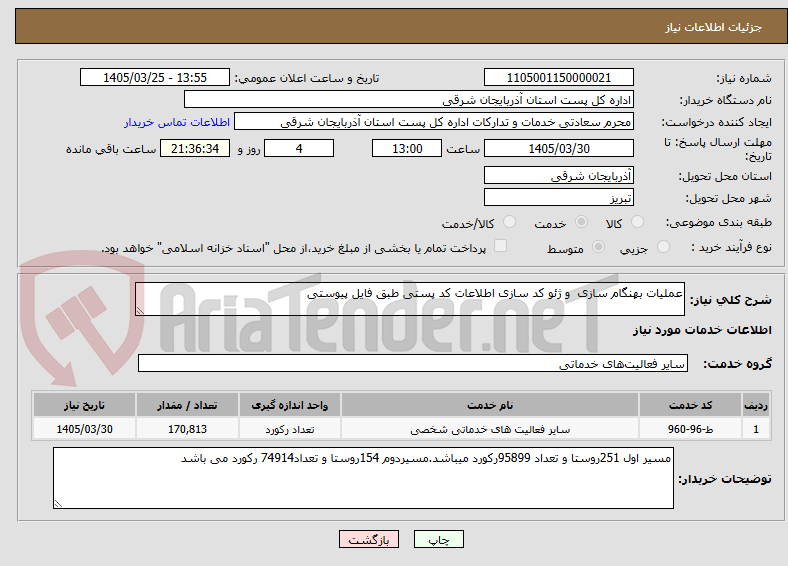The height and width of the screenshot is (566, 788).
Task: Click the resize handle of description textarea
Action: click(x=140, y=311)
